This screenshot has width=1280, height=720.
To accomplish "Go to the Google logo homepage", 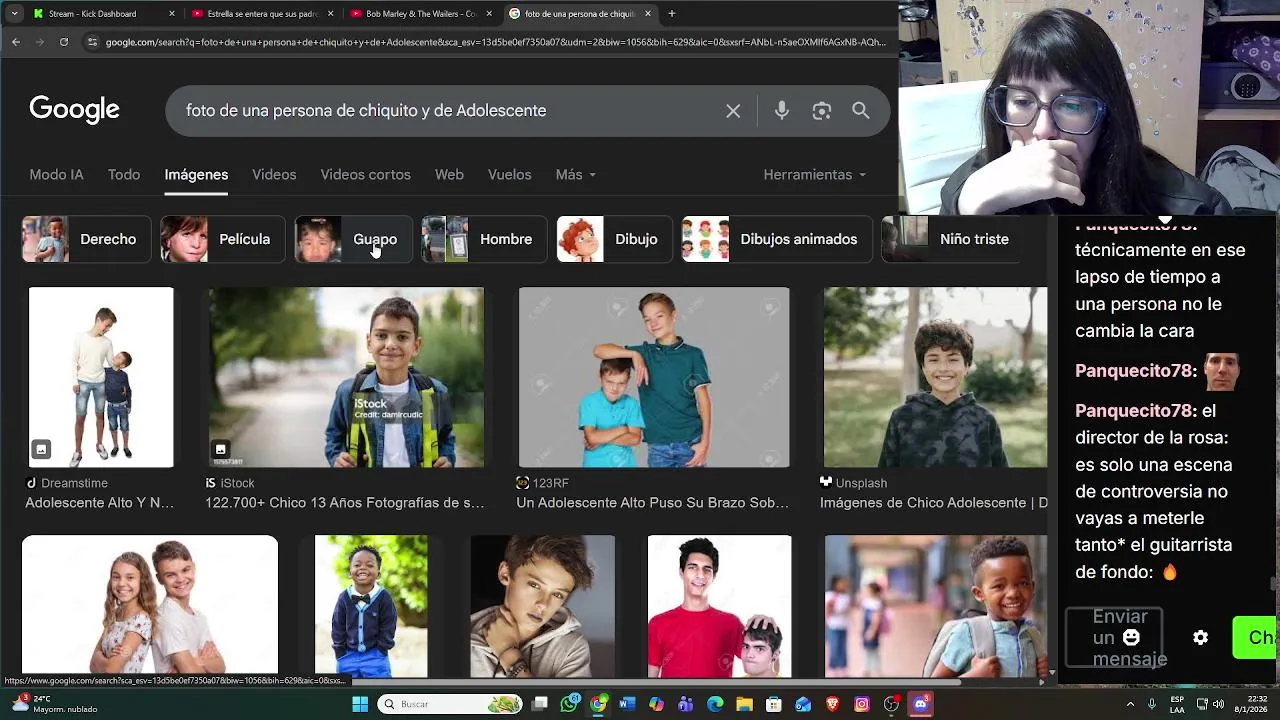I will (x=74, y=110).
